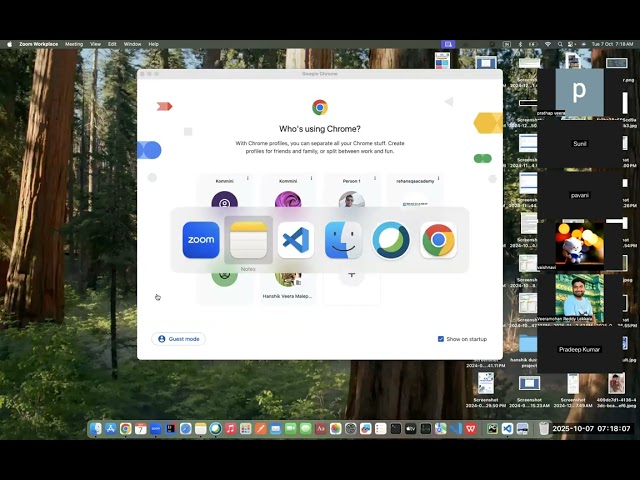Select vaishnavi's Zoom video tile
The image size is (640, 480).
click(580, 246)
